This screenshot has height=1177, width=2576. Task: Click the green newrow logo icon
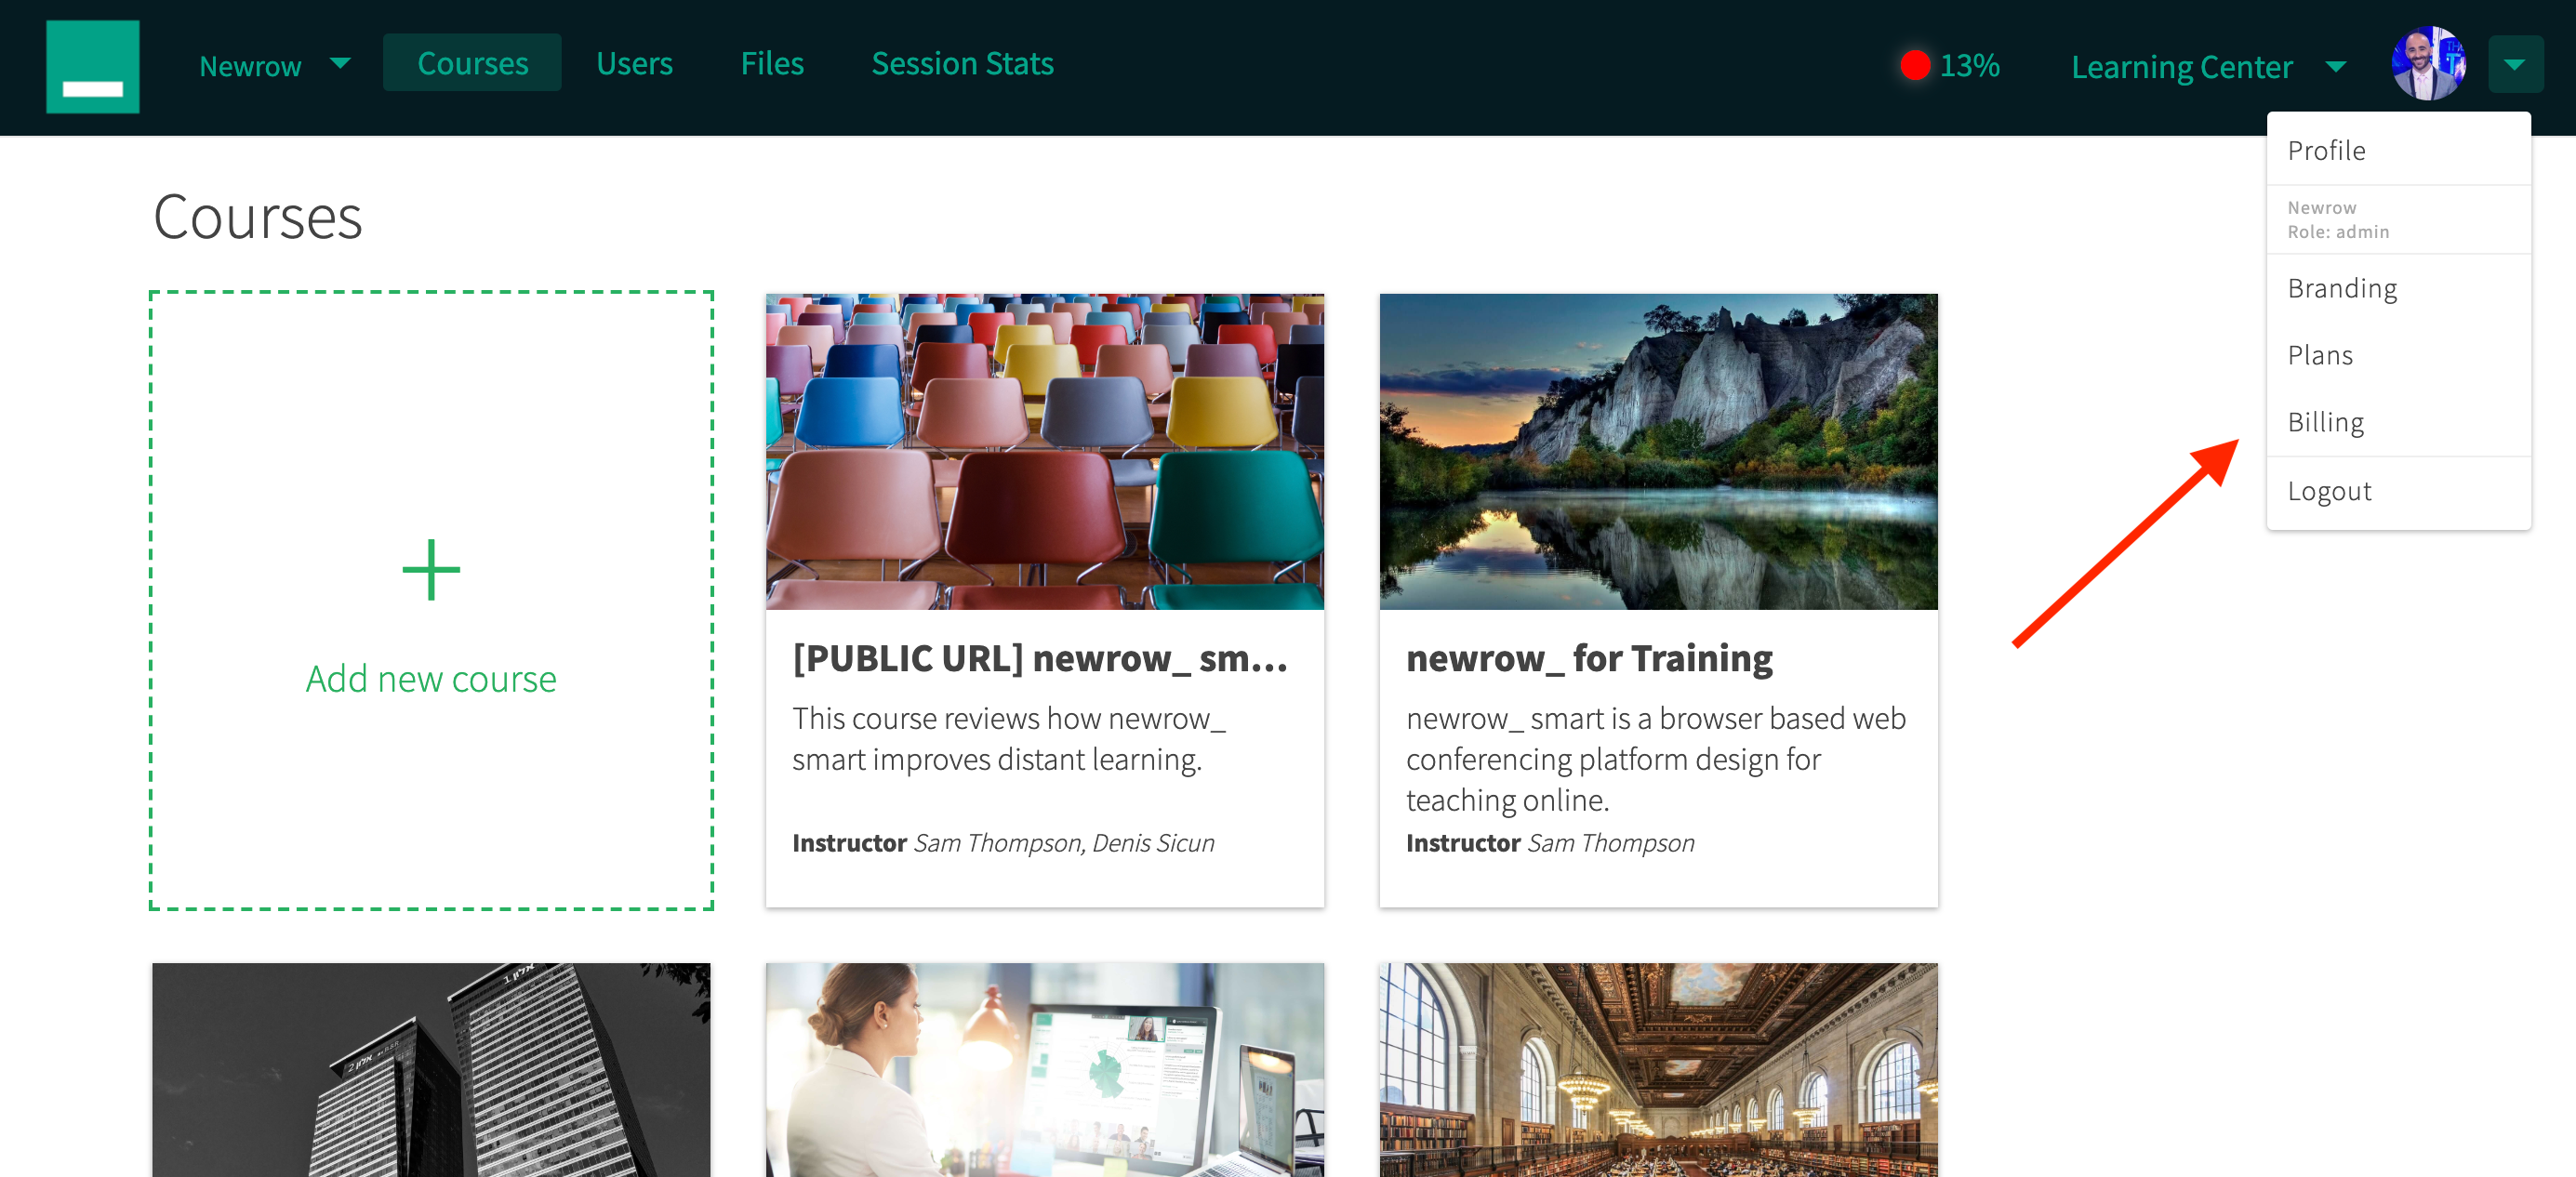(92, 66)
